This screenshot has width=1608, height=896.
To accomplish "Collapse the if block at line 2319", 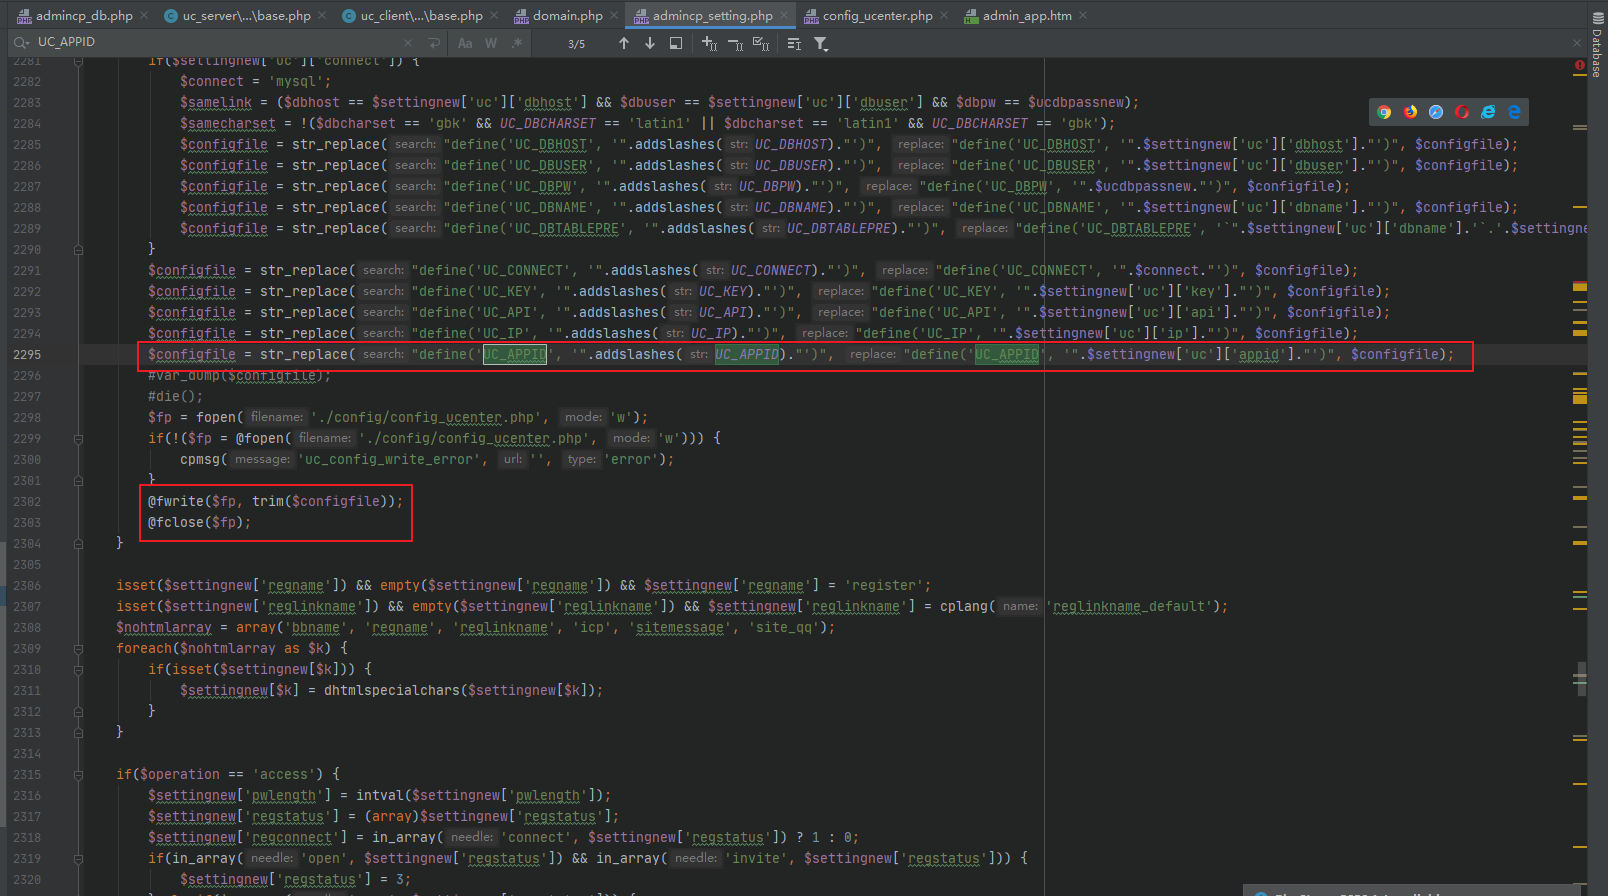I will click(78, 858).
